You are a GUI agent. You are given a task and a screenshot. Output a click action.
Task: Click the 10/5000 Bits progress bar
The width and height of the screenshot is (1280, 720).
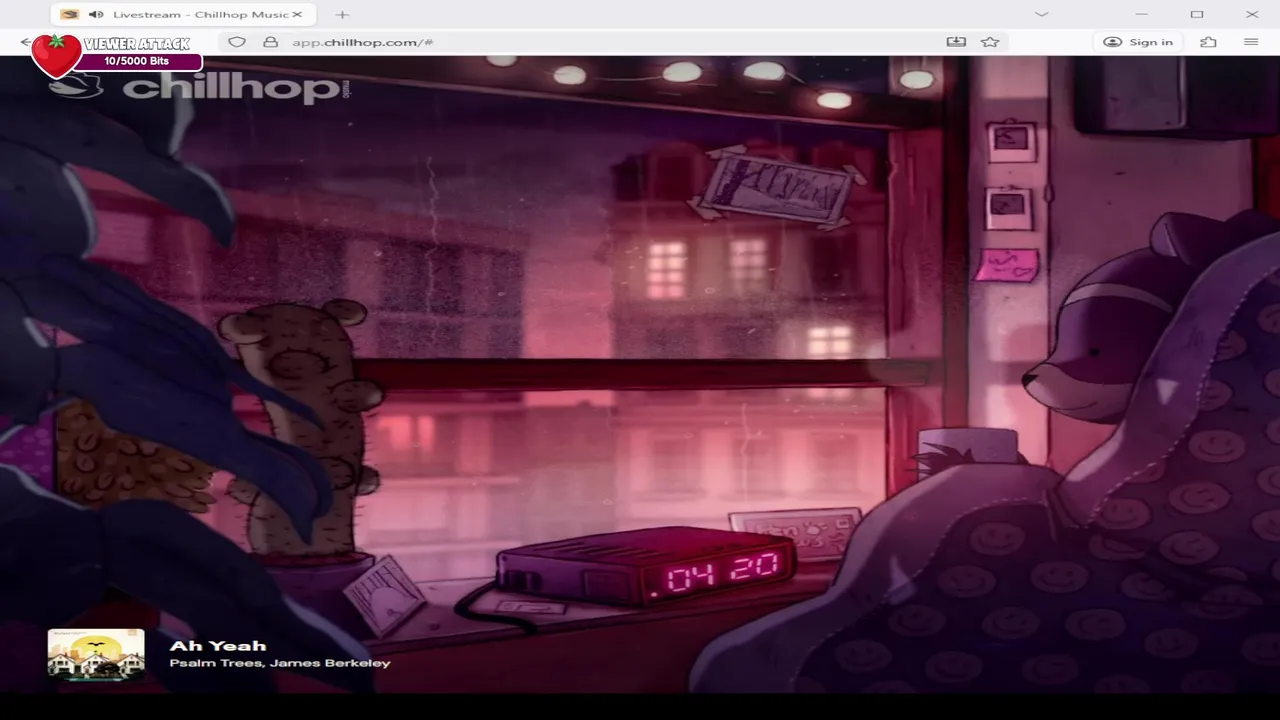click(x=138, y=61)
